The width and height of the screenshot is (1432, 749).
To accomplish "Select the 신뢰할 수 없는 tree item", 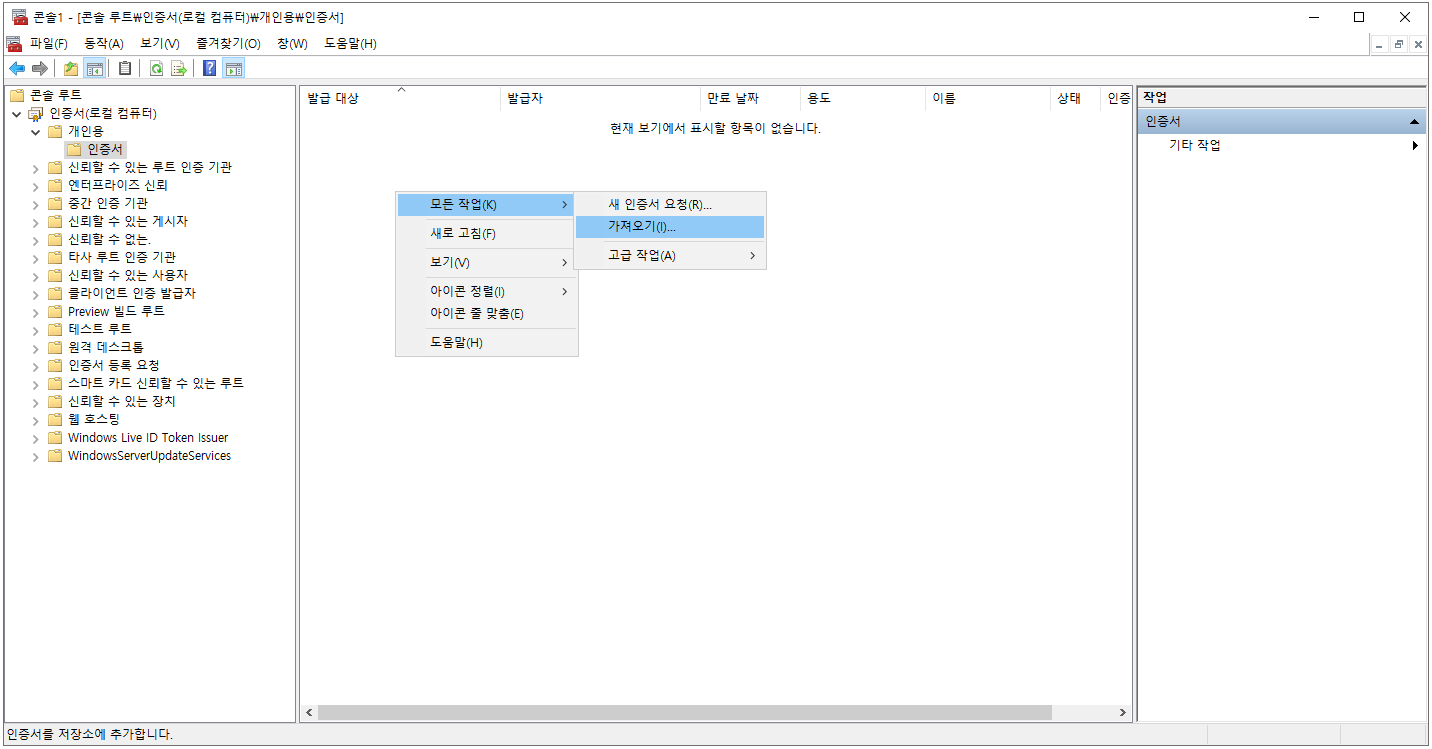I will [x=110, y=239].
